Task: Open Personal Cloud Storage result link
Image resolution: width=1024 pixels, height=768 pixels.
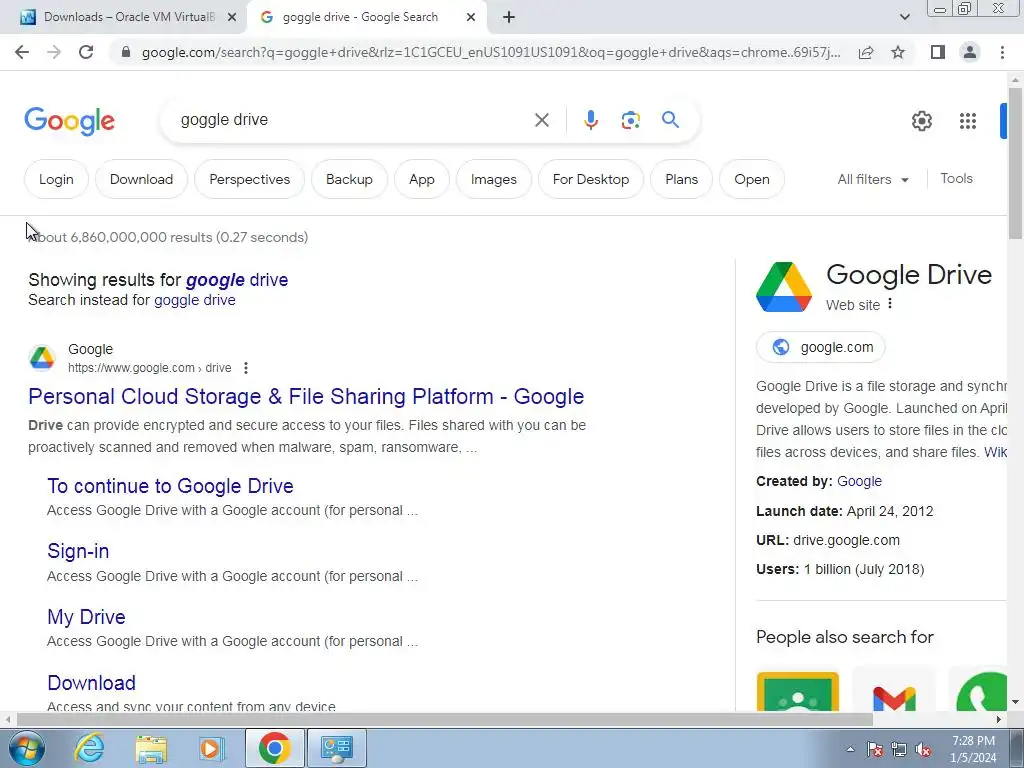Action: tap(306, 396)
